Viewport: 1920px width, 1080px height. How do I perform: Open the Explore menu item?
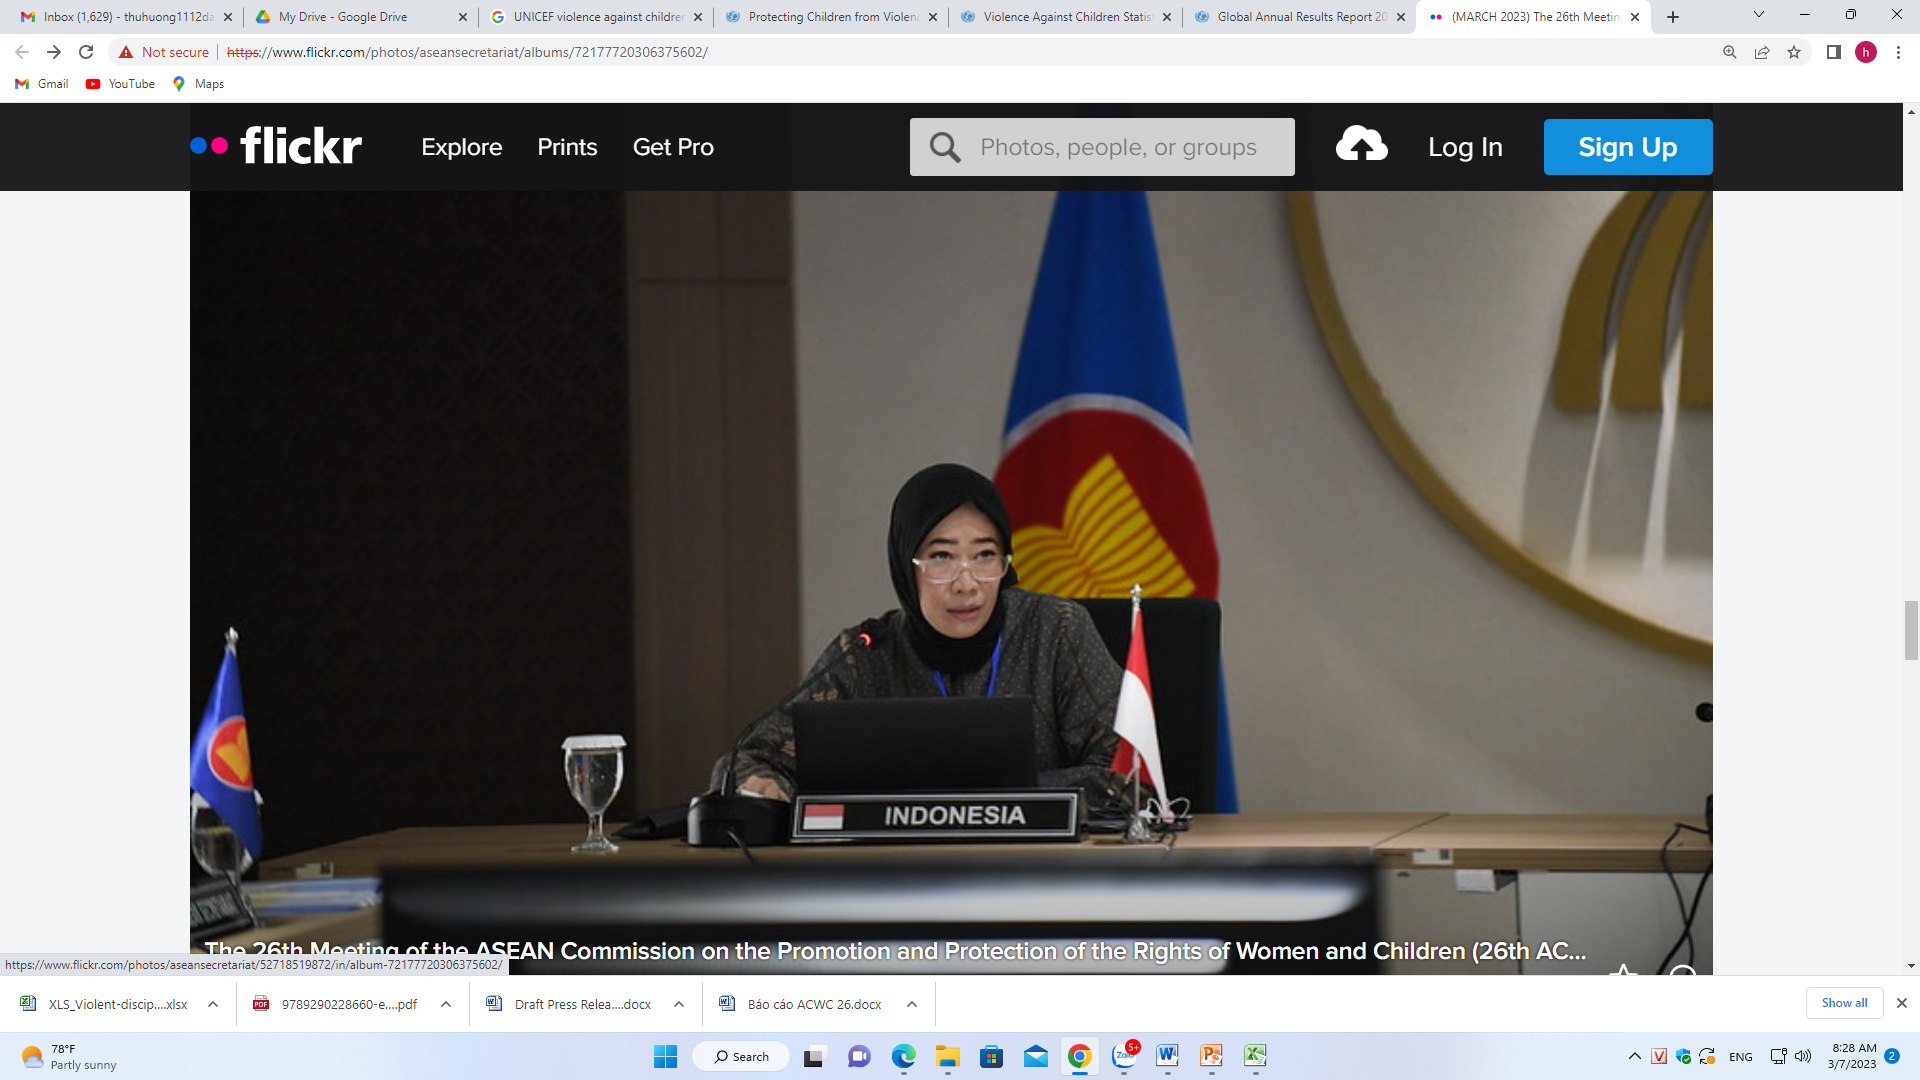coord(461,147)
